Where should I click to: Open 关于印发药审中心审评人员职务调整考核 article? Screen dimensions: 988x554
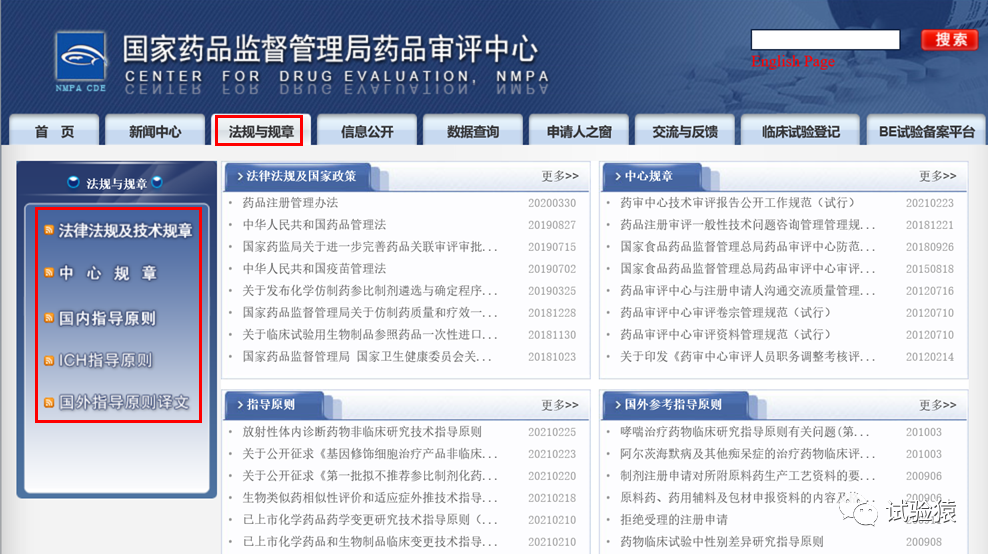(x=747, y=357)
